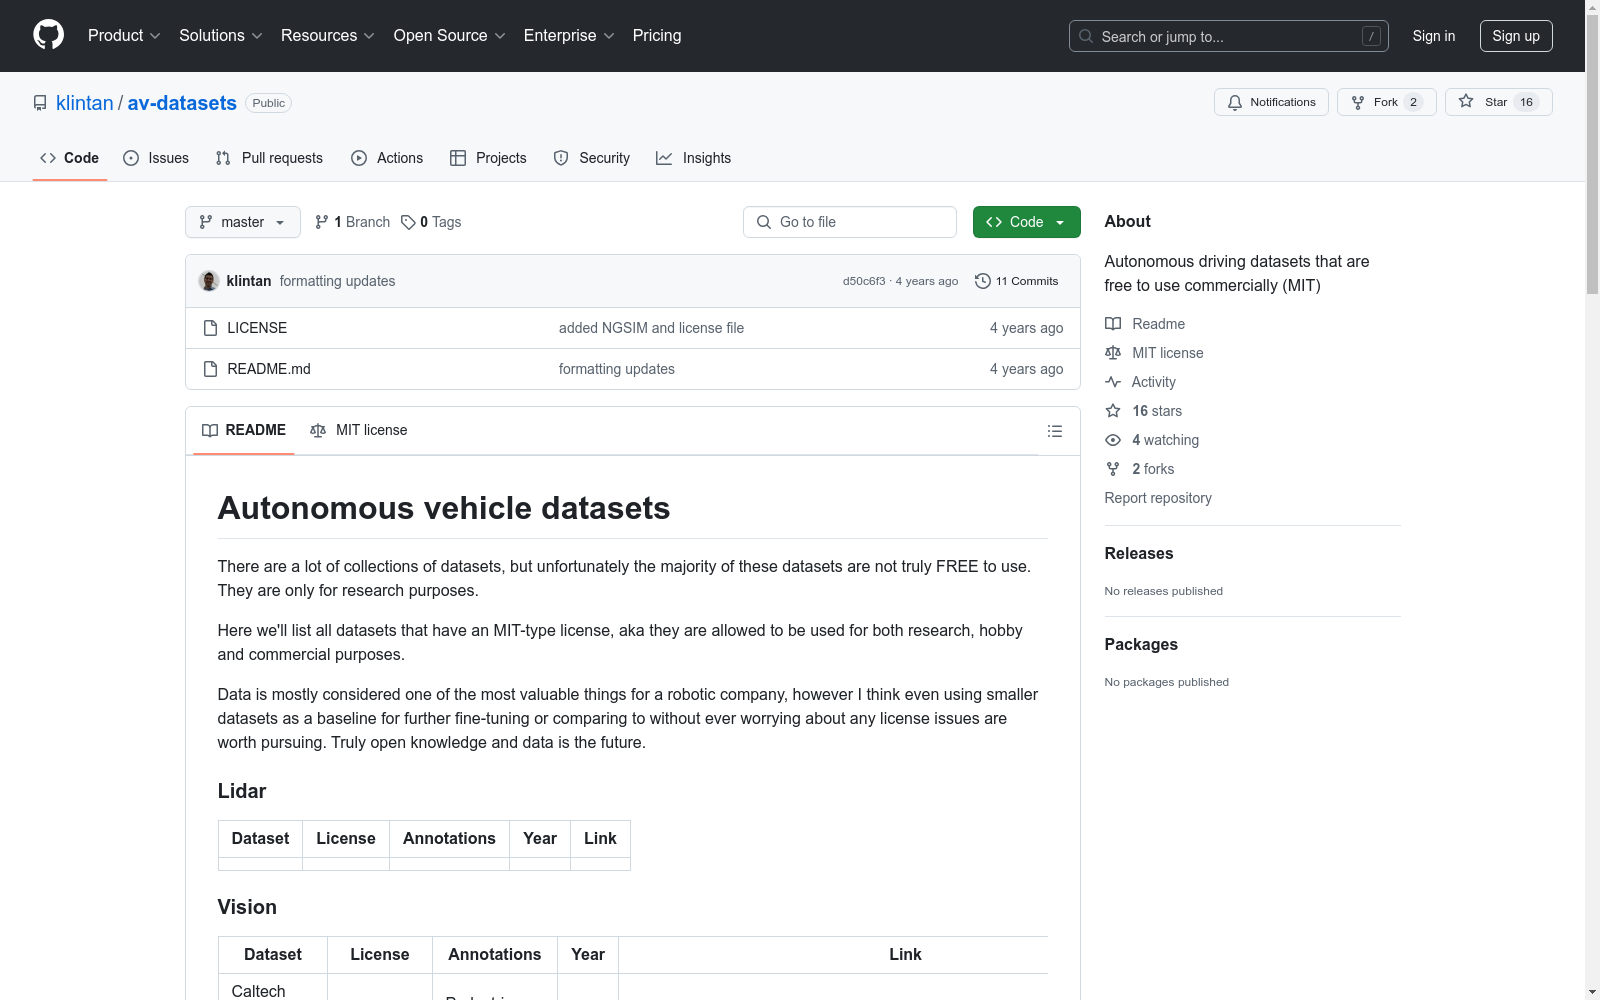Viewport: 1600px width, 1000px height.
Task: Open the klintan user profile link
Action: (x=85, y=103)
